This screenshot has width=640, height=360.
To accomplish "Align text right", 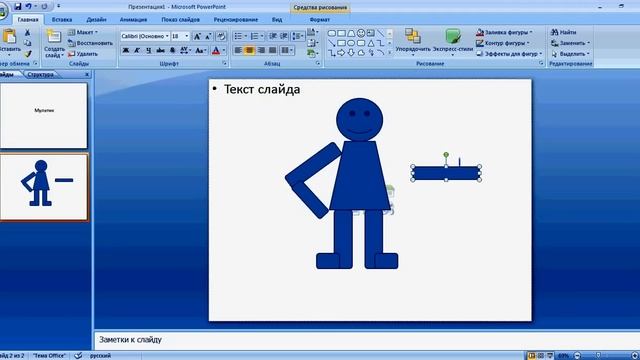I will tap(261, 50).
